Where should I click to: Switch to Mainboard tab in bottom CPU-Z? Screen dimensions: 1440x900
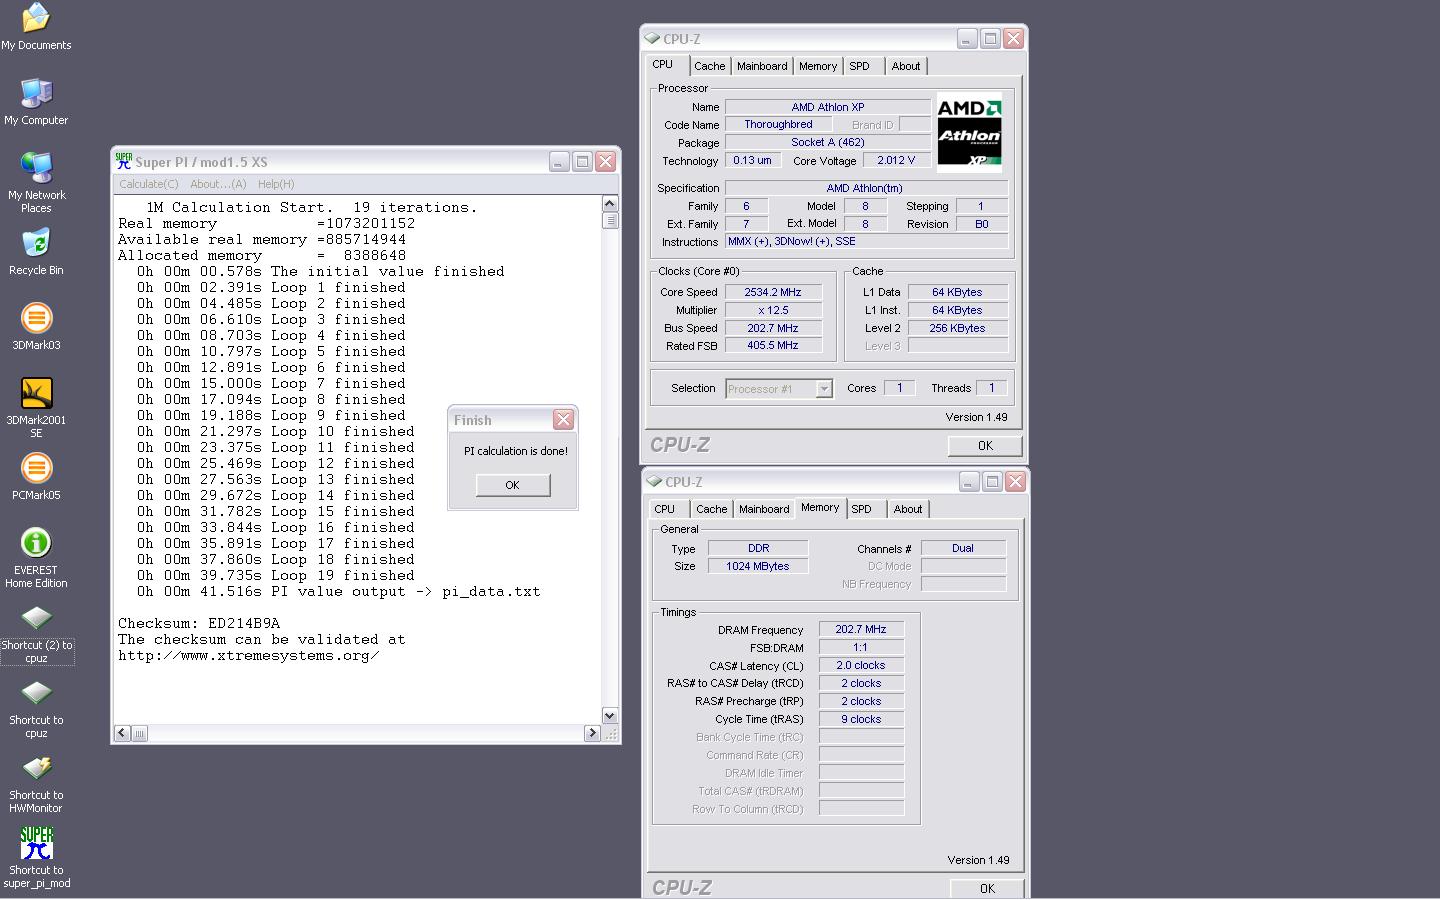[x=764, y=509]
